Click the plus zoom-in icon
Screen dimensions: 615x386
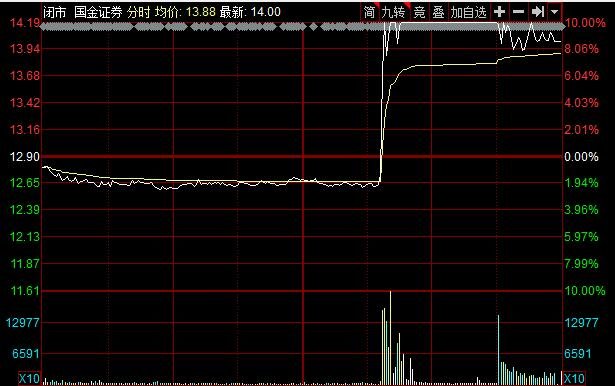pyautogui.click(x=499, y=12)
